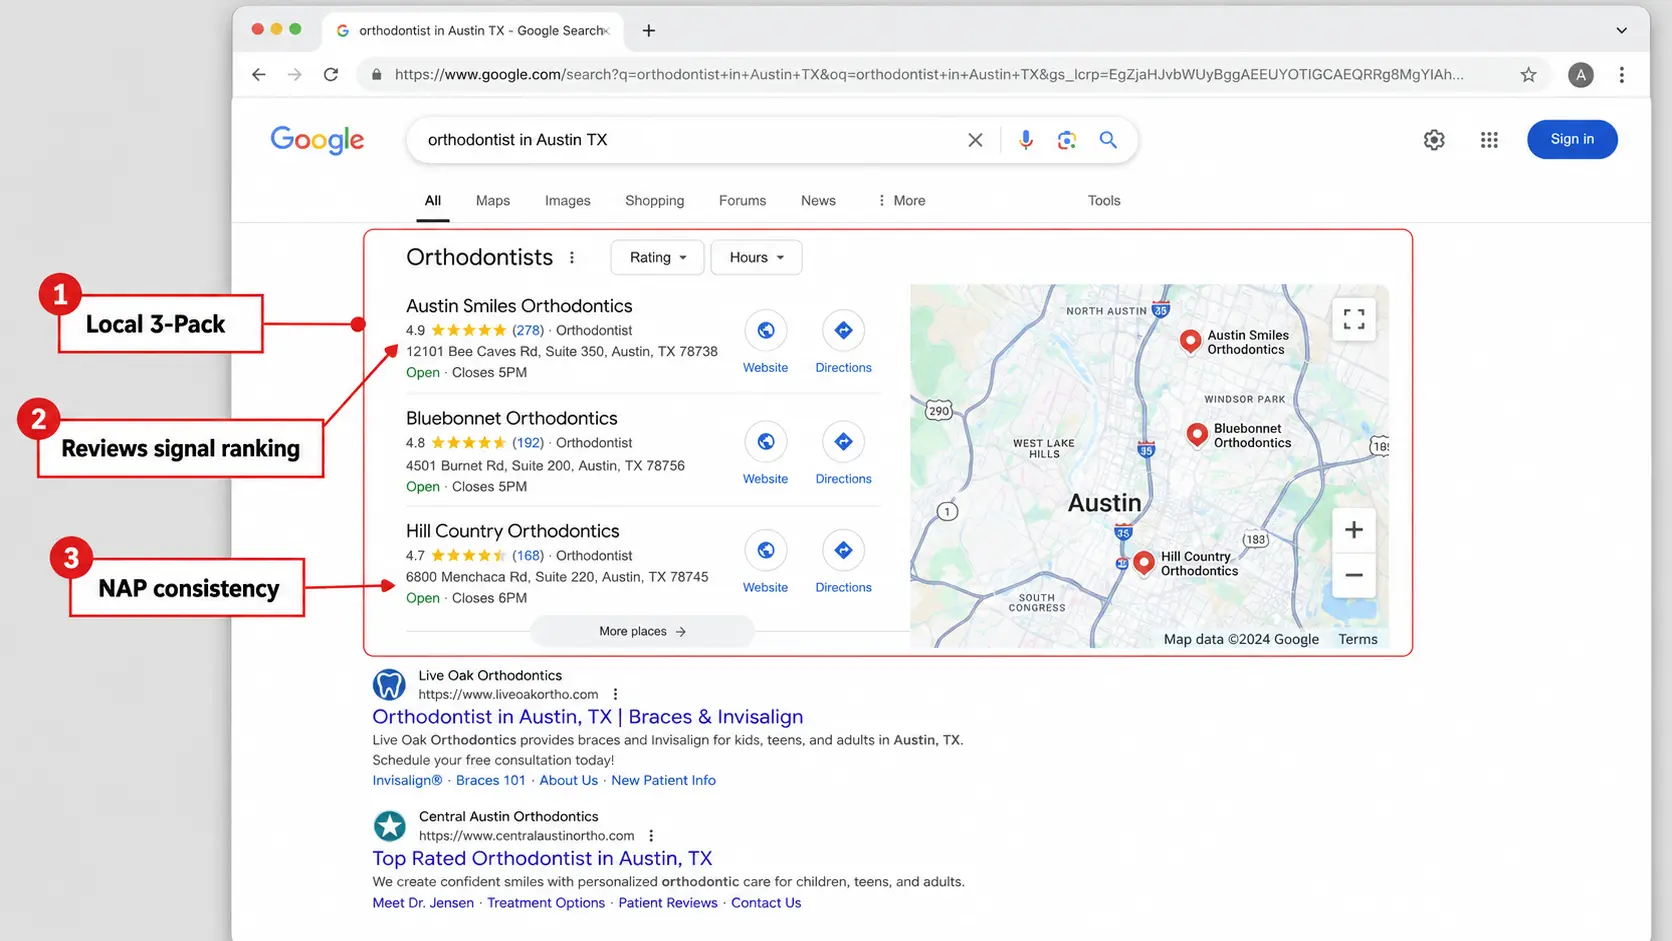Switch to the Maps tab
Image resolution: width=1672 pixels, height=941 pixels.
493,200
